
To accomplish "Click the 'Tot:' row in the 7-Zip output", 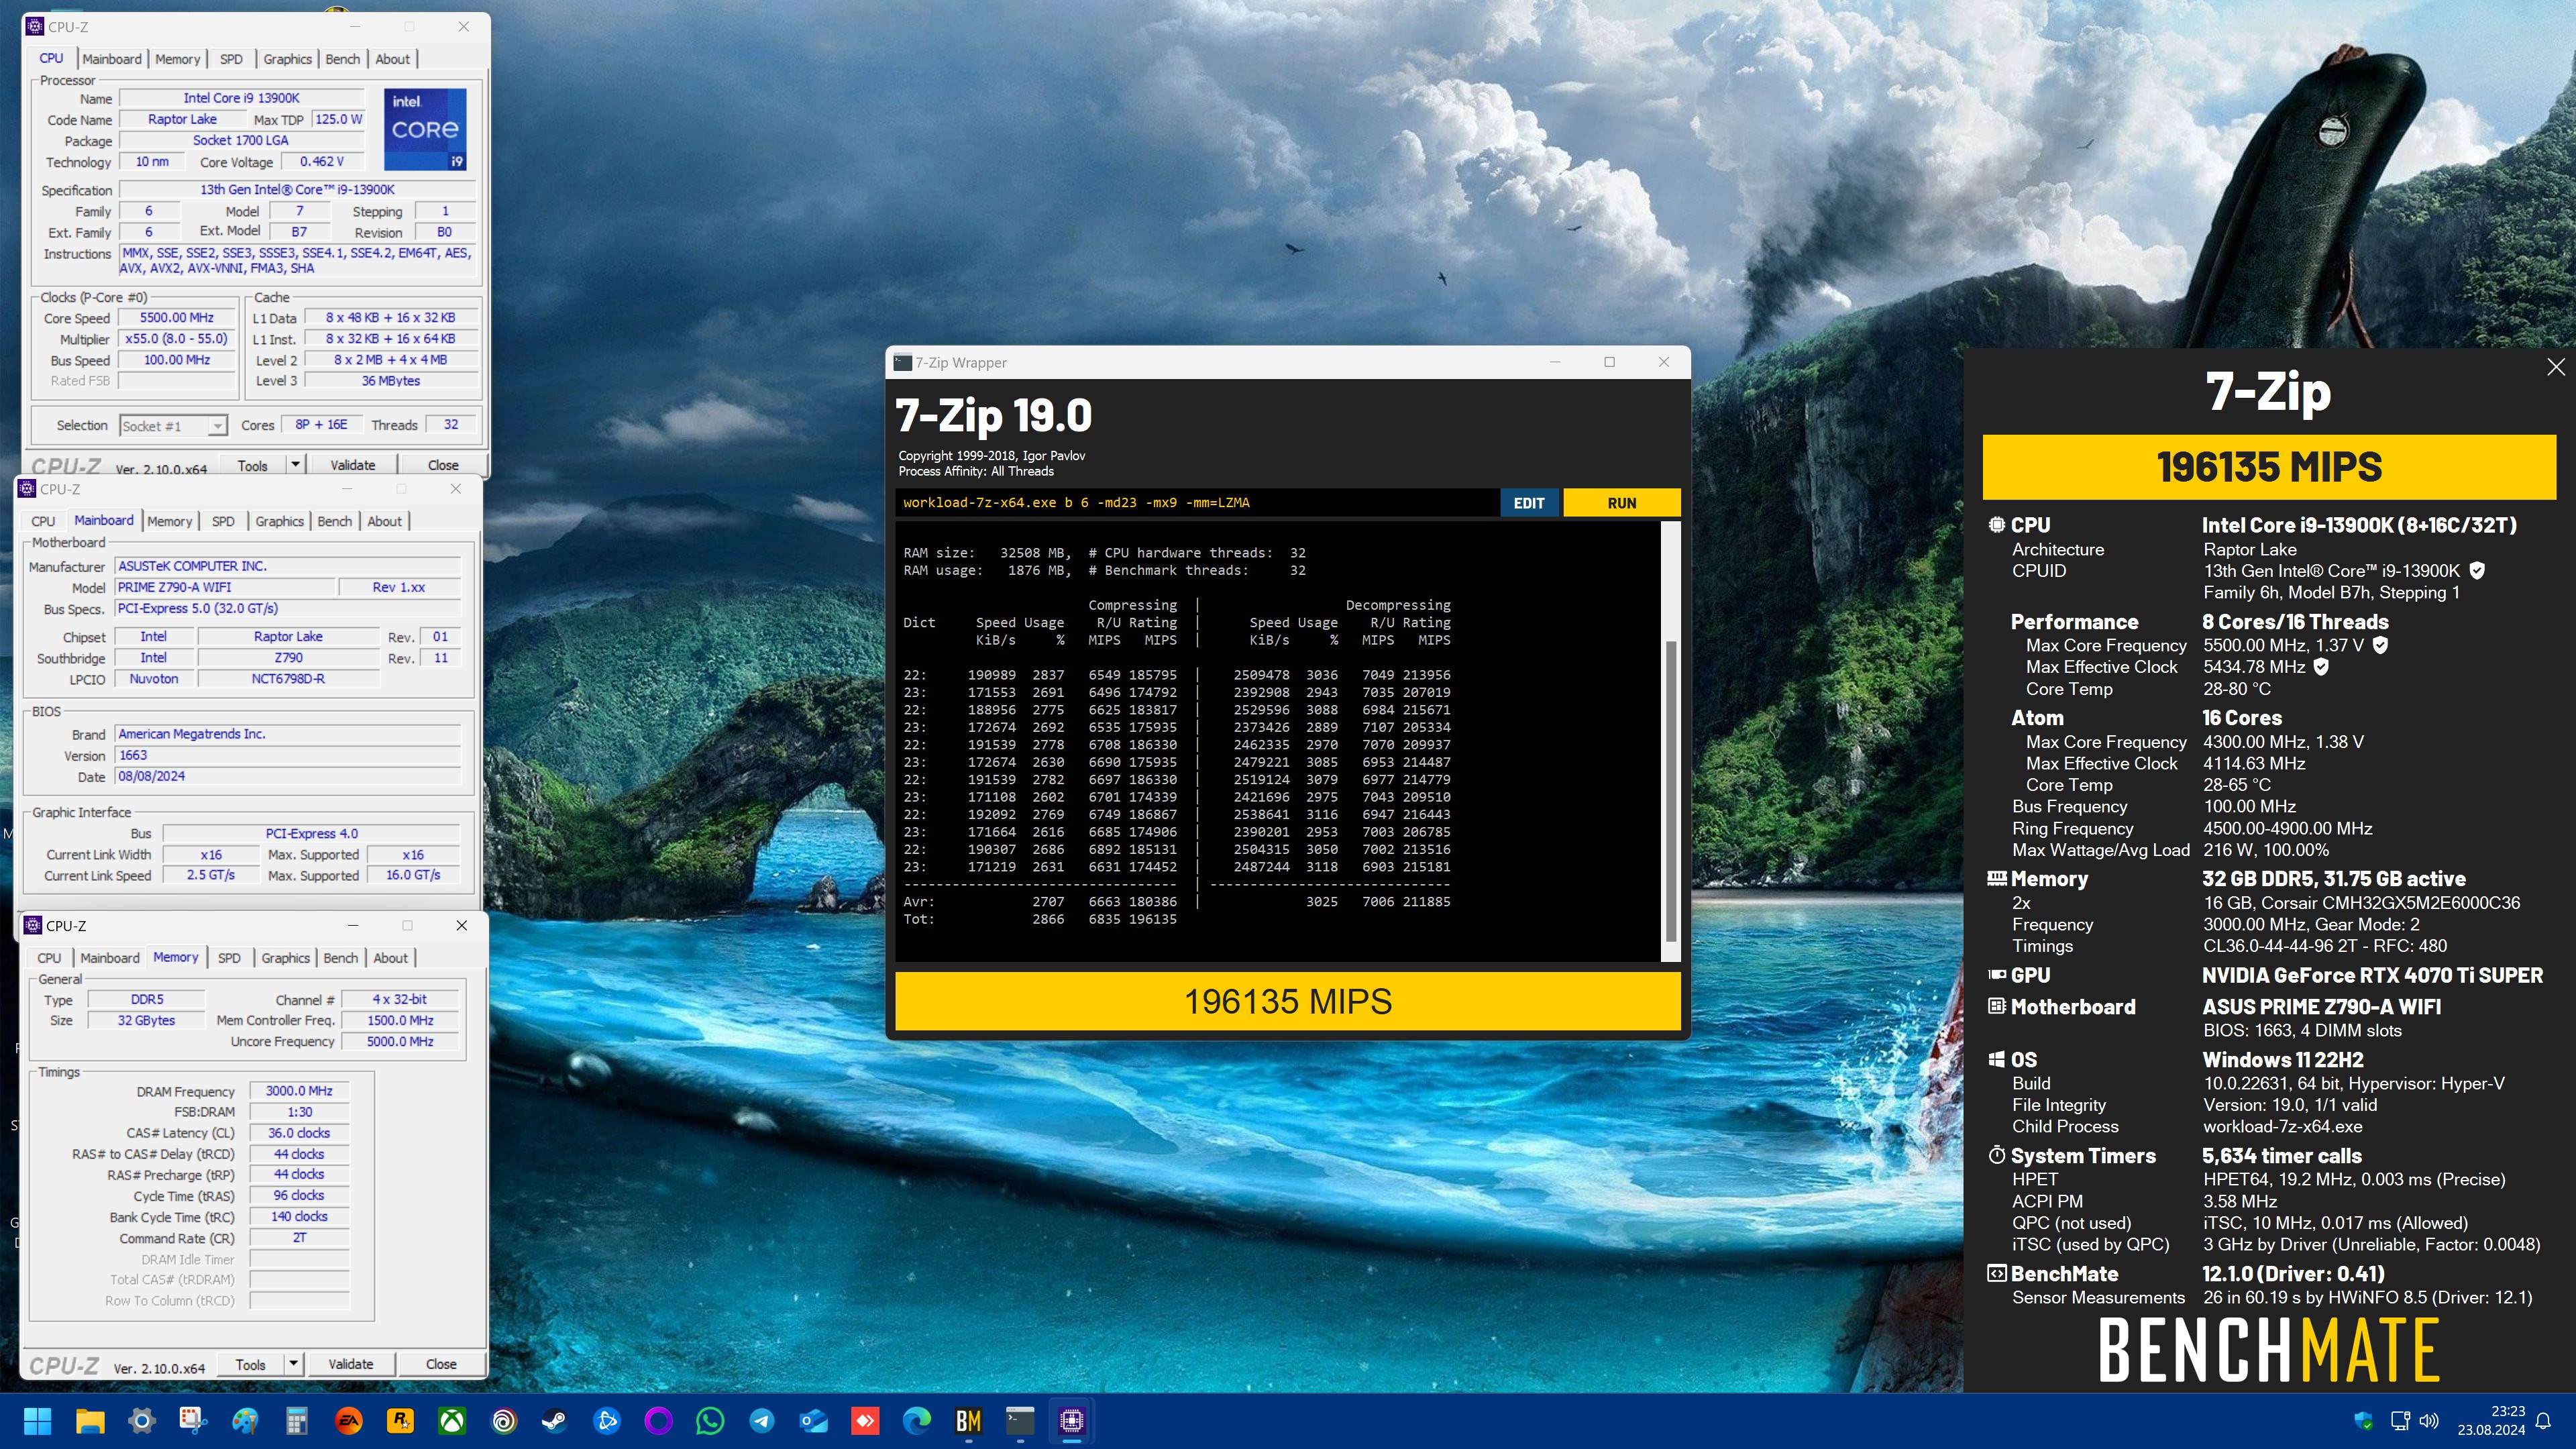I will pyautogui.click(x=1040, y=919).
